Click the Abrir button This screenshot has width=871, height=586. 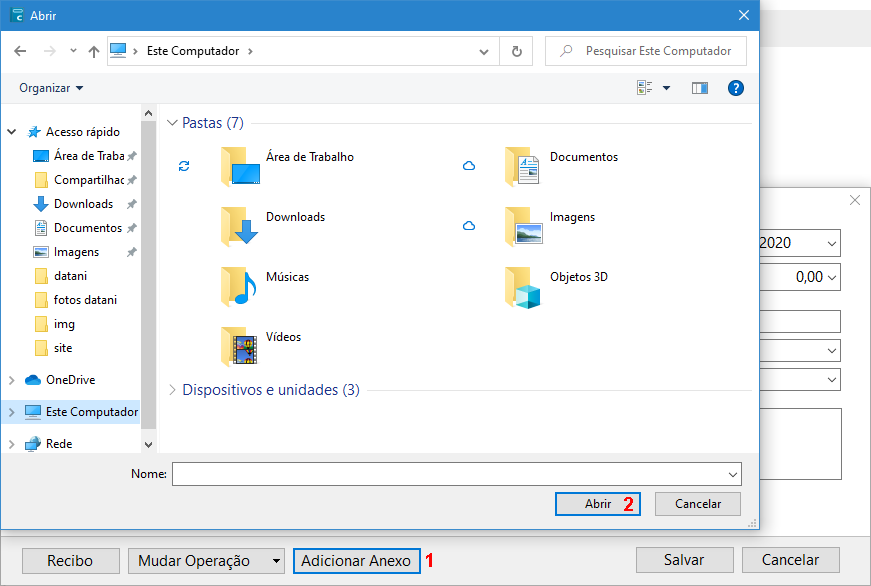(x=597, y=504)
